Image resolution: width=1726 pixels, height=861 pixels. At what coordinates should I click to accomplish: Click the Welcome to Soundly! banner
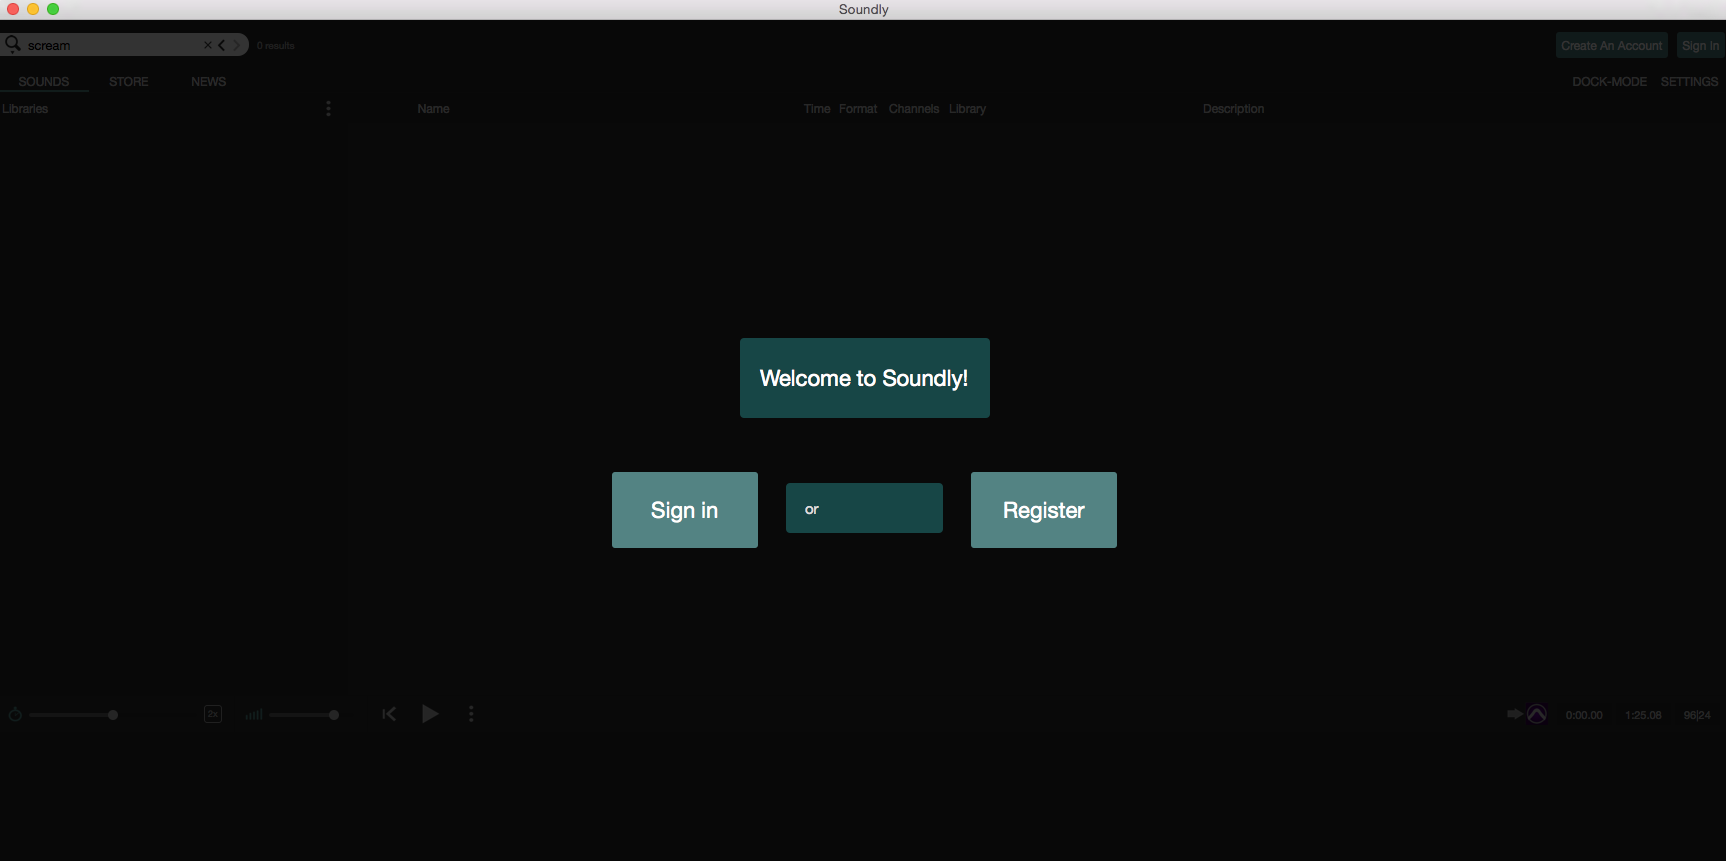pos(865,378)
